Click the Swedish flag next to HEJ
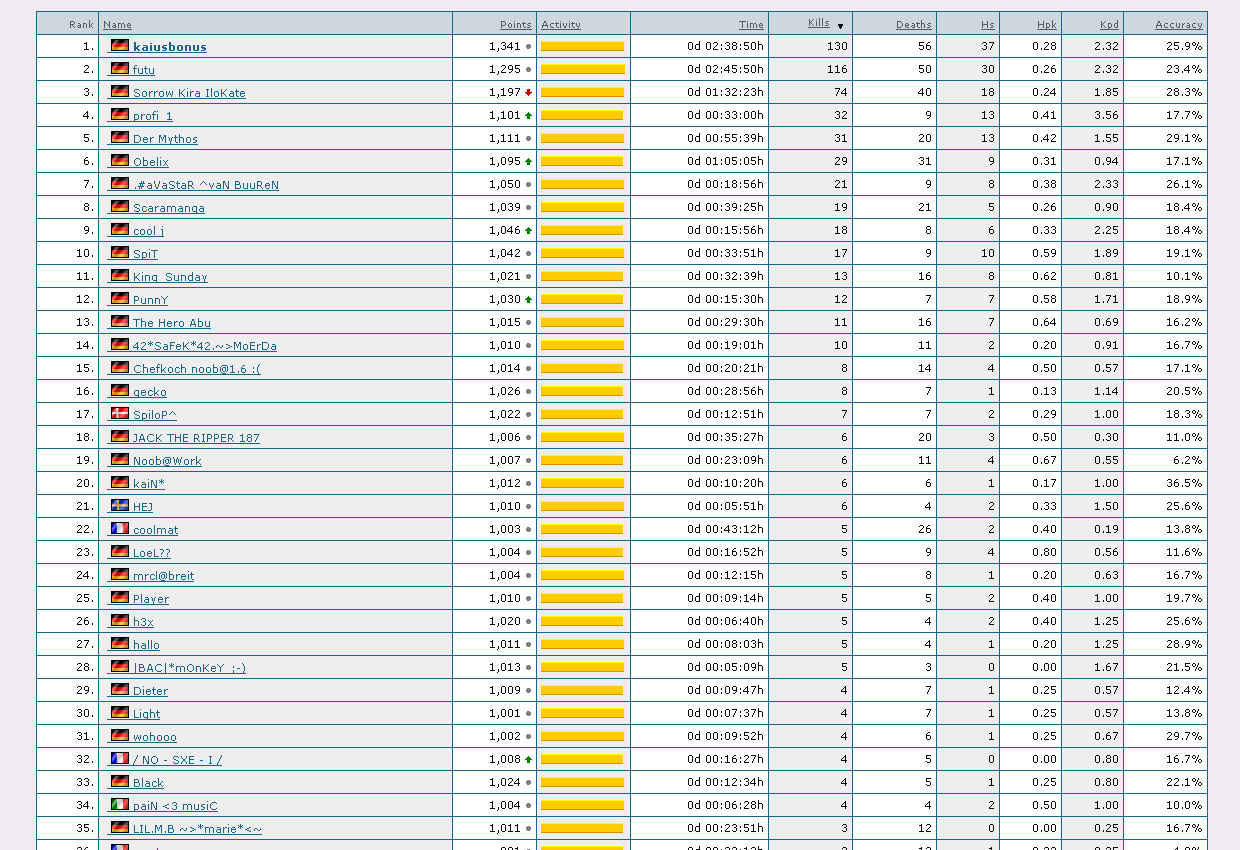Image resolution: width=1240 pixels, height=850 pixels. 120,506
